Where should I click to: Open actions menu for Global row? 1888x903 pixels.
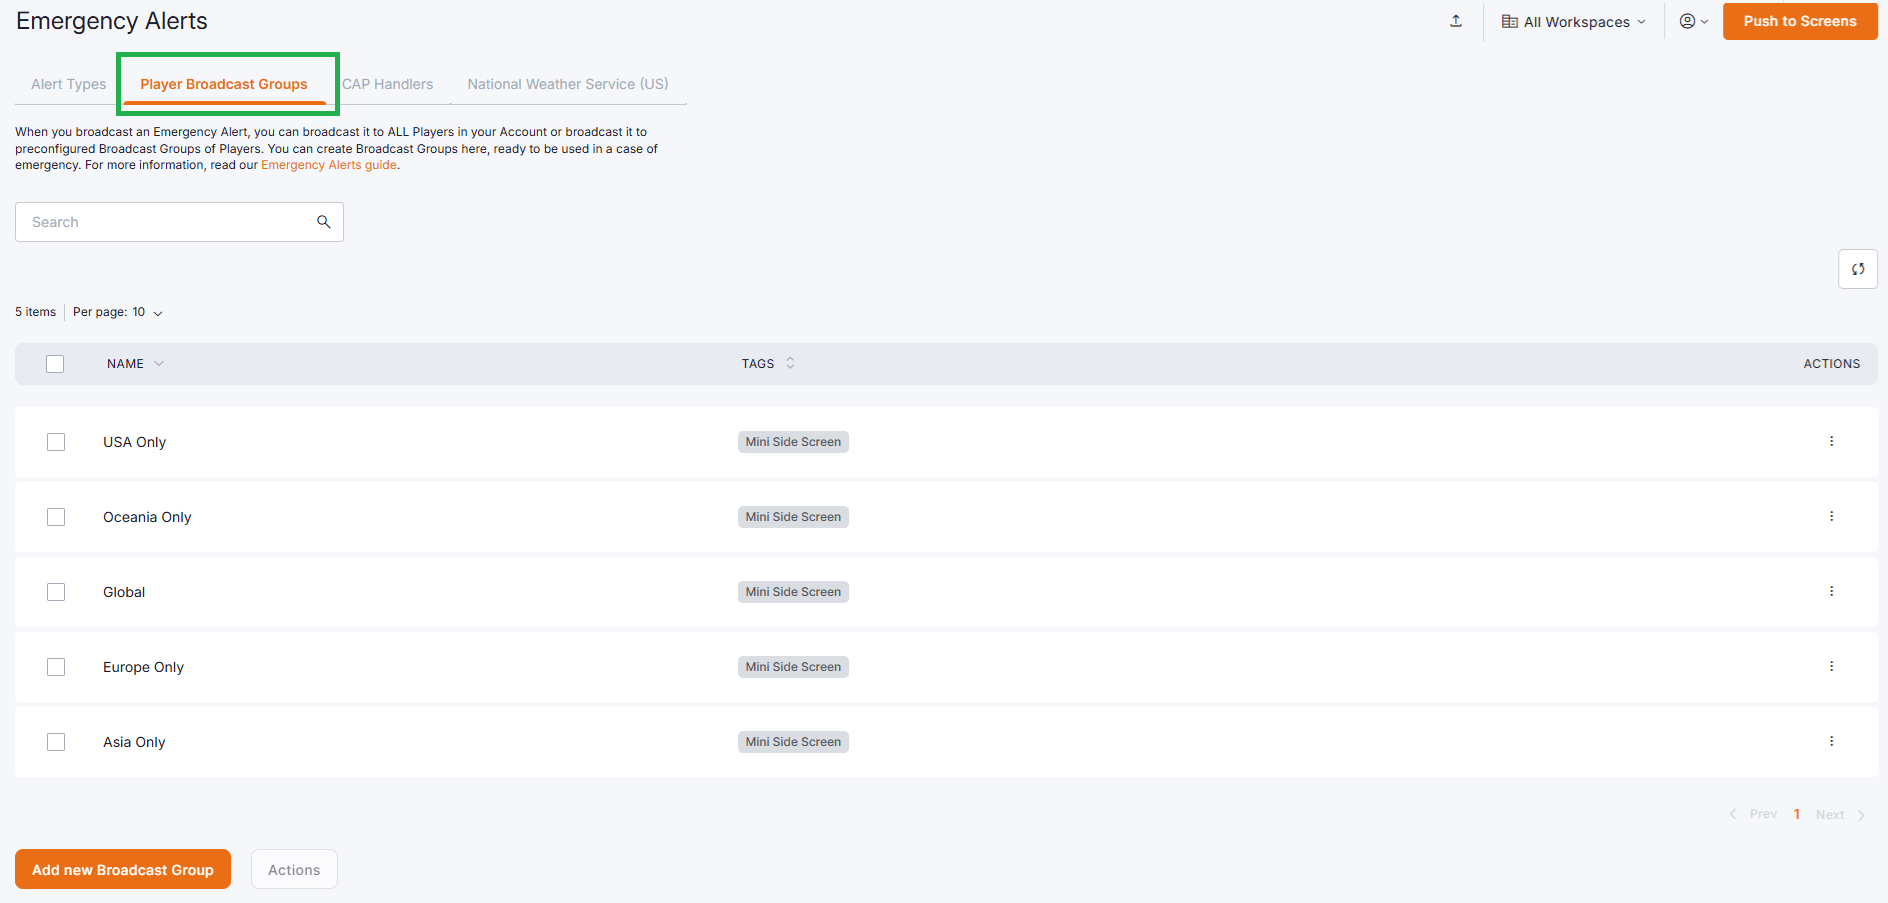point(1831,591)
